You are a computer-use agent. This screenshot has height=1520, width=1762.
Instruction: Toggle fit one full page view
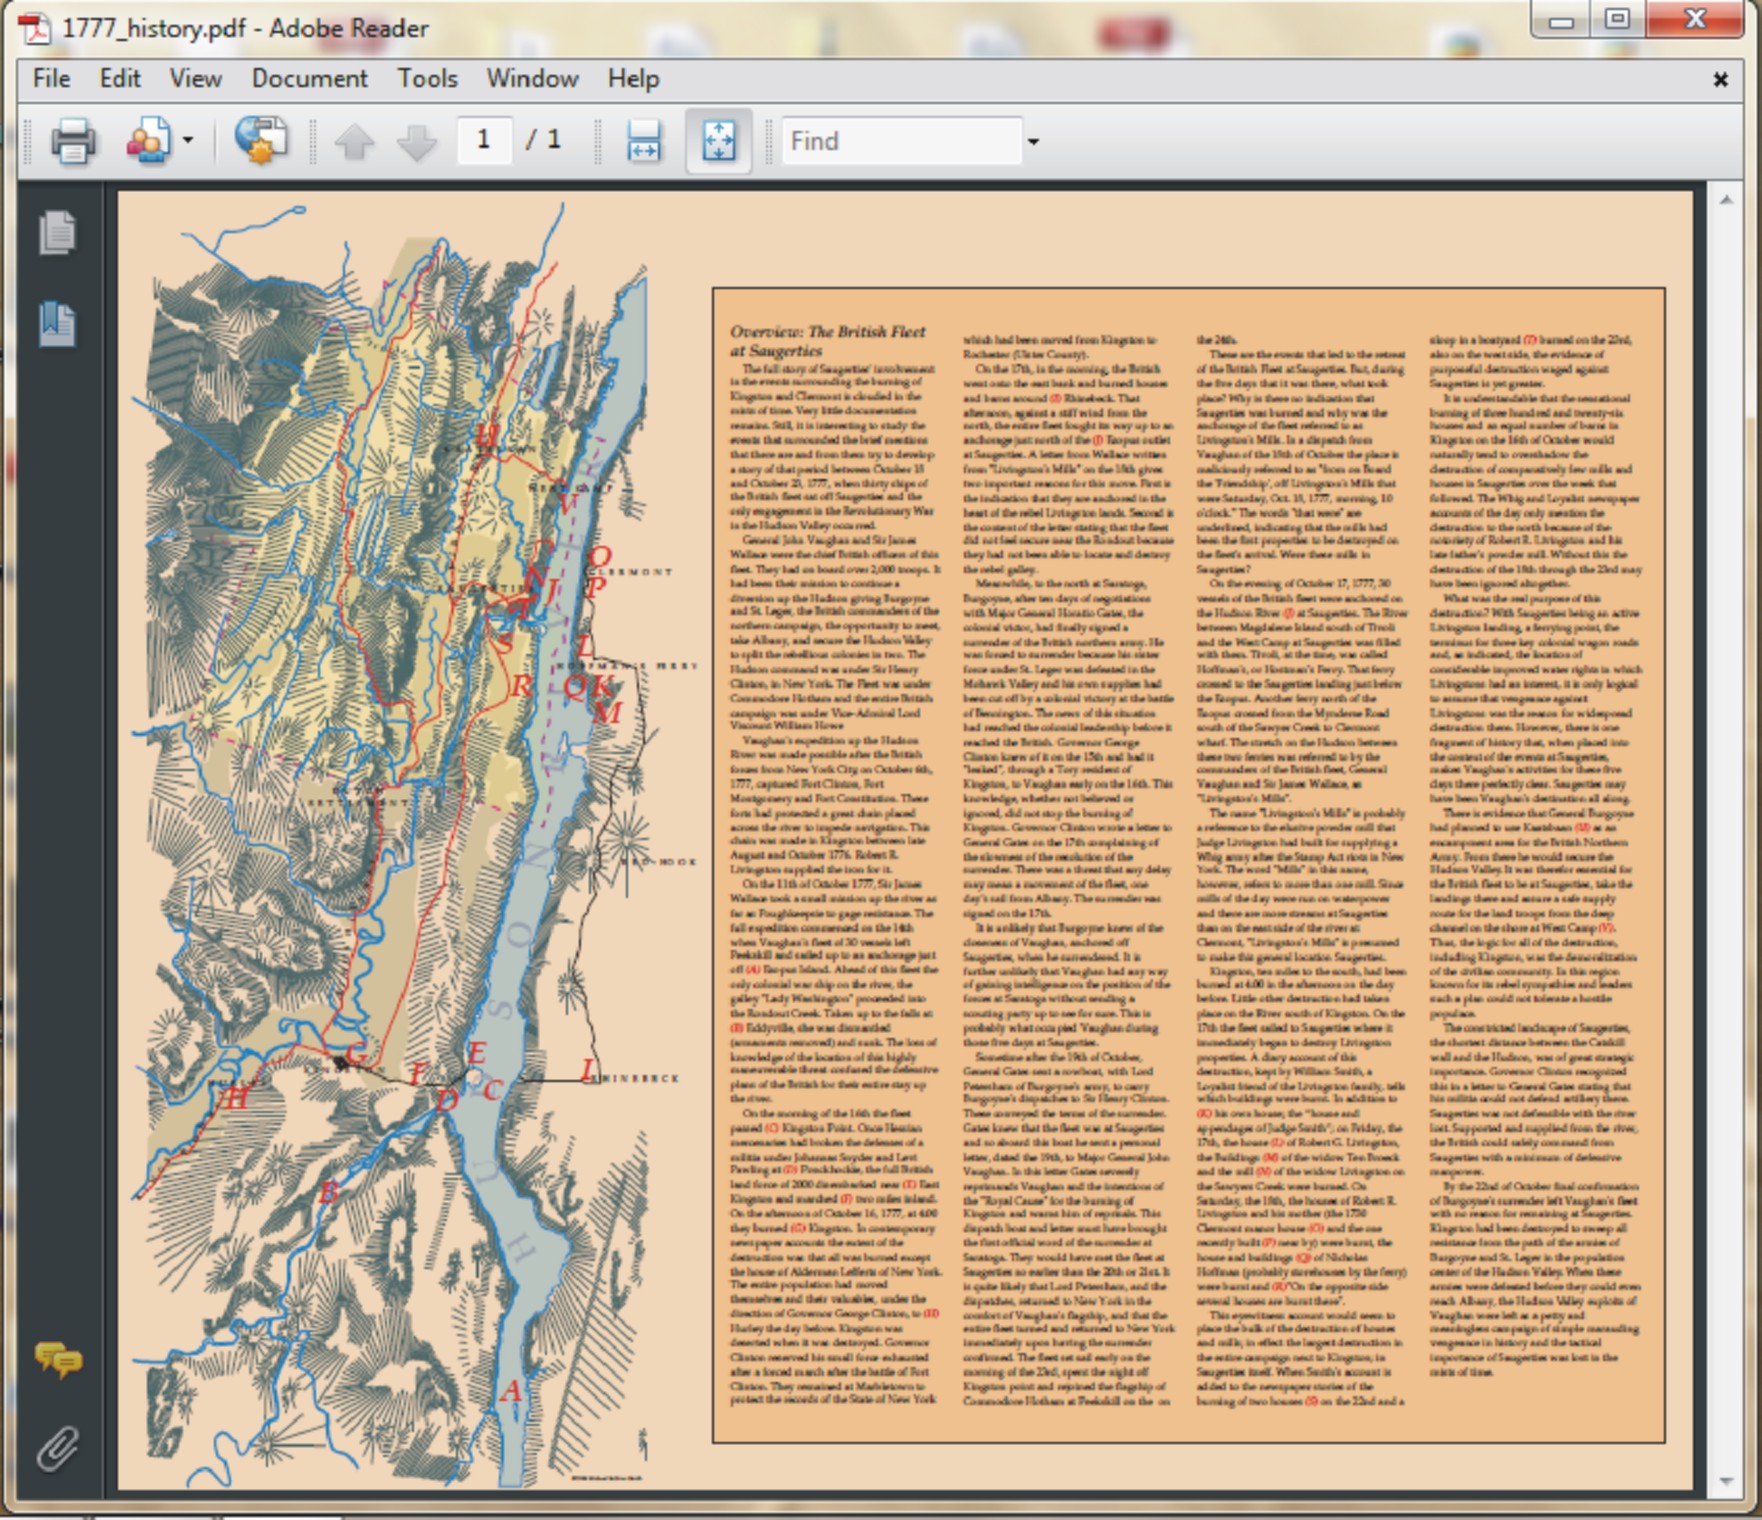pos(718,141)
